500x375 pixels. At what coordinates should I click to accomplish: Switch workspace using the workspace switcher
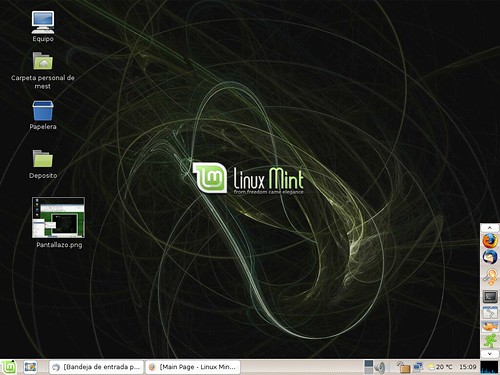tap(368, 367)
